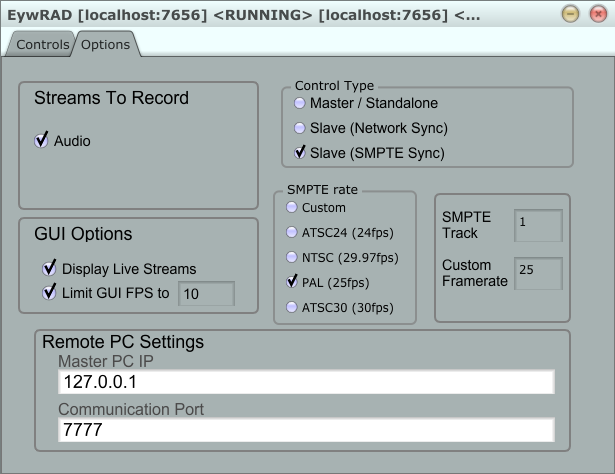Choose ATSC30 (30fps) rate
The width and height of the screenshot is (615, 474).
[291, 307]
